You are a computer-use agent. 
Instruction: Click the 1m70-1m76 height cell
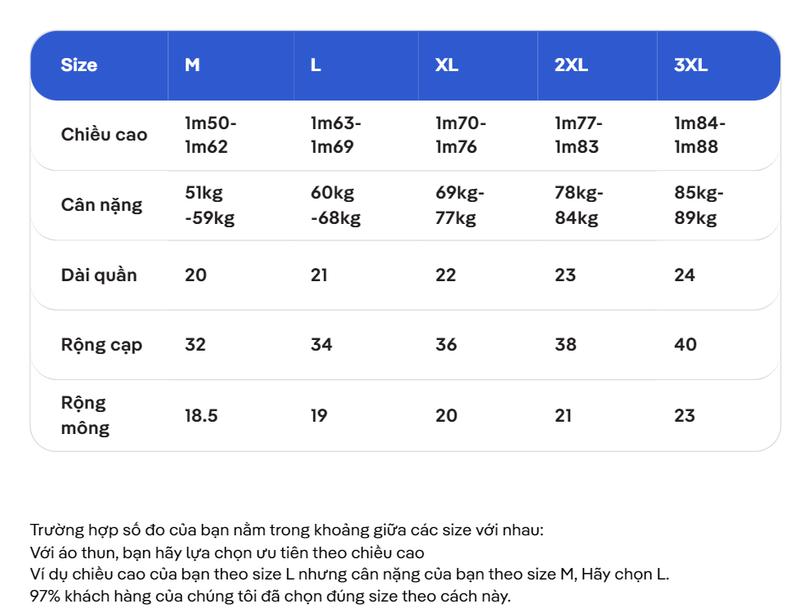[460, 135]
